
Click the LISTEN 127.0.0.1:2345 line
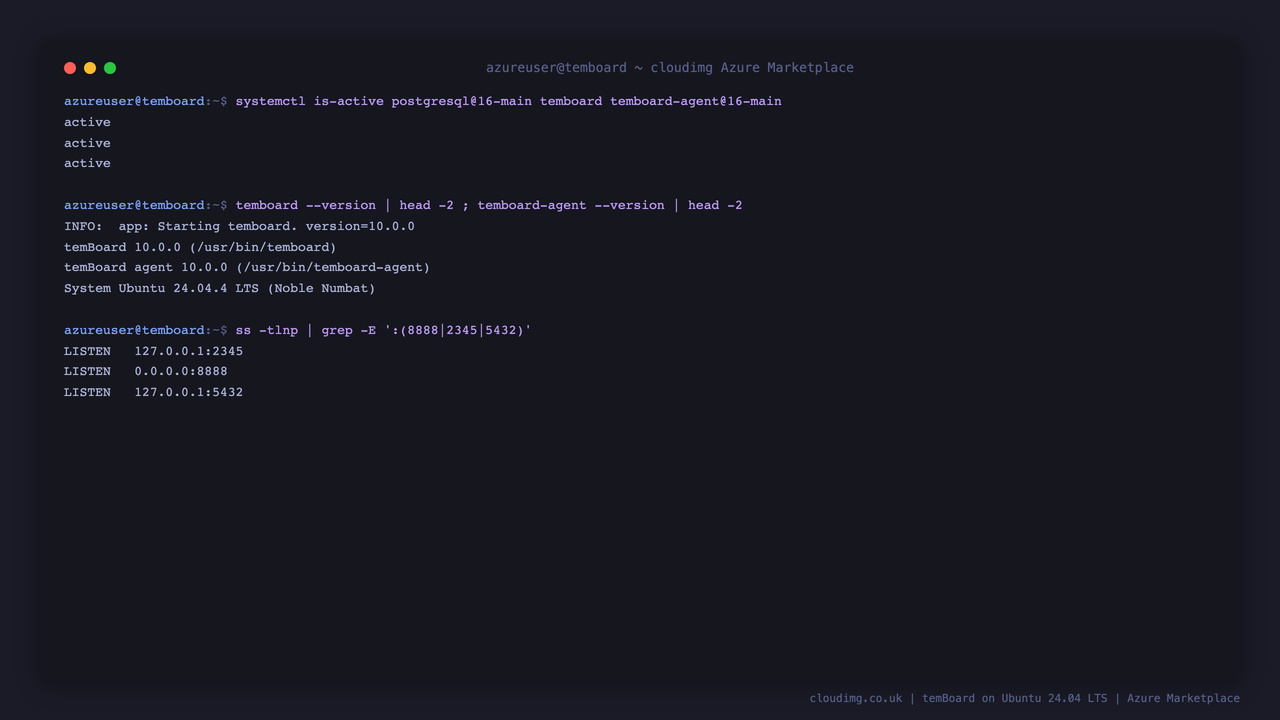tap(153, 351)
